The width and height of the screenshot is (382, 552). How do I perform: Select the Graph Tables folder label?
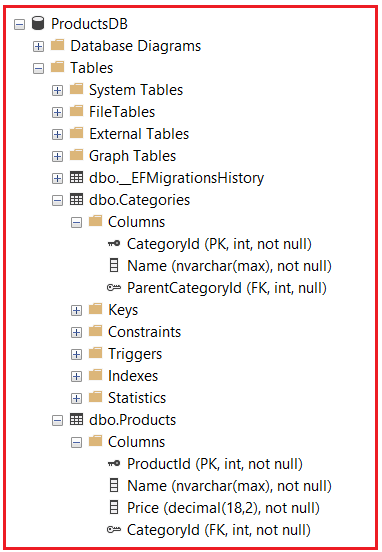coord(132,156)
